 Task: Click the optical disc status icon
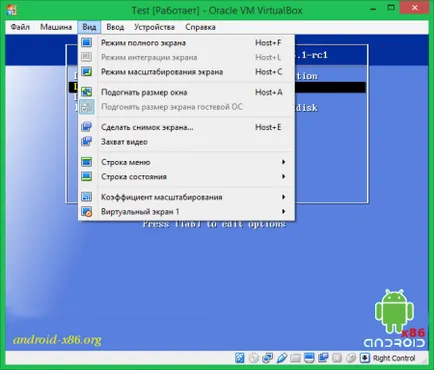pos(254,358)
